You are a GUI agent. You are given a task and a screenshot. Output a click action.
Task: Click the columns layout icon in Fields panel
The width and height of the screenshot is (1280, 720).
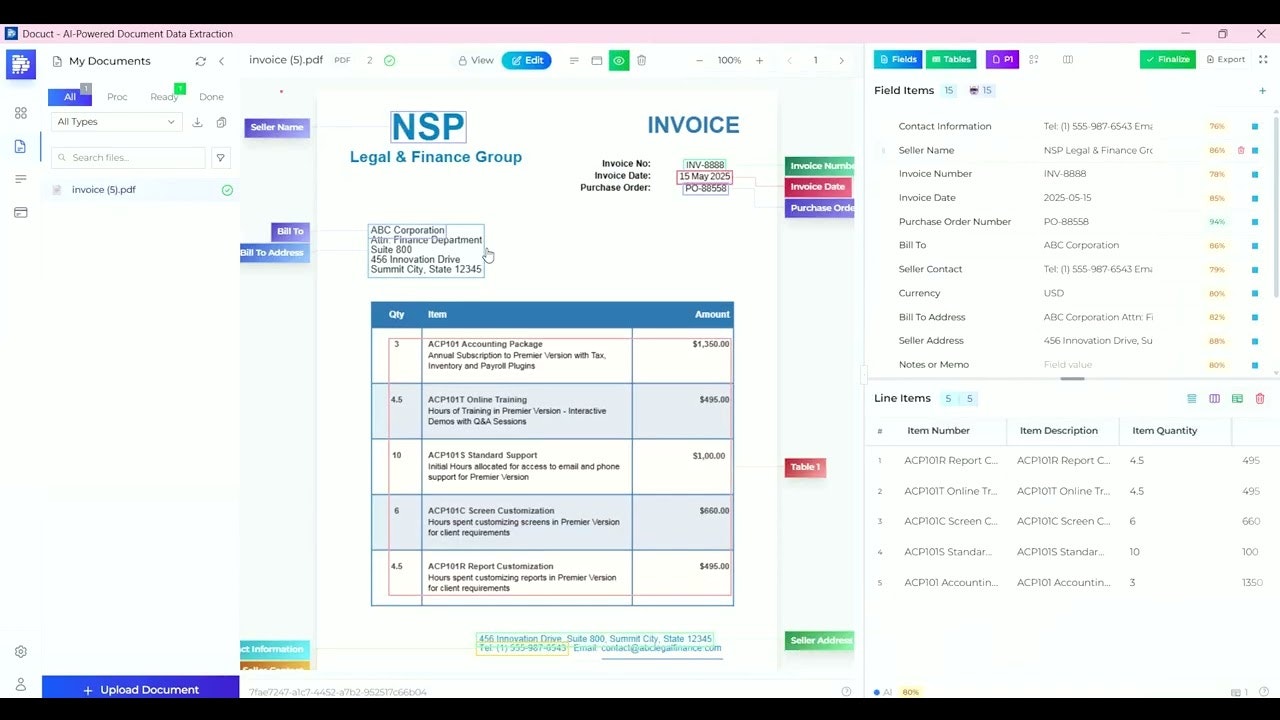1068,59
